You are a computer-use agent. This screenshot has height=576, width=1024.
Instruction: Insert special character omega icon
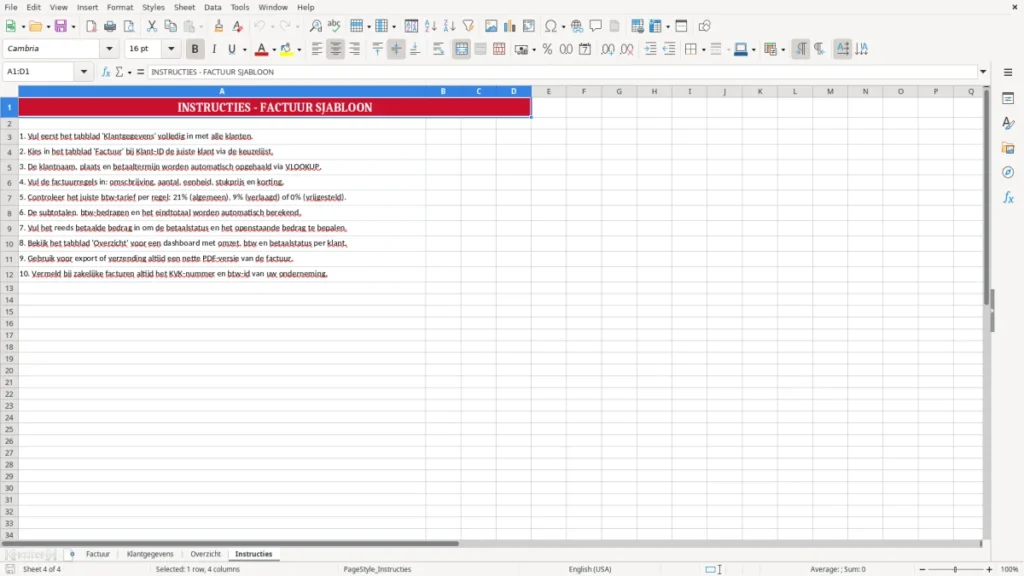click(x=551, y=26)
